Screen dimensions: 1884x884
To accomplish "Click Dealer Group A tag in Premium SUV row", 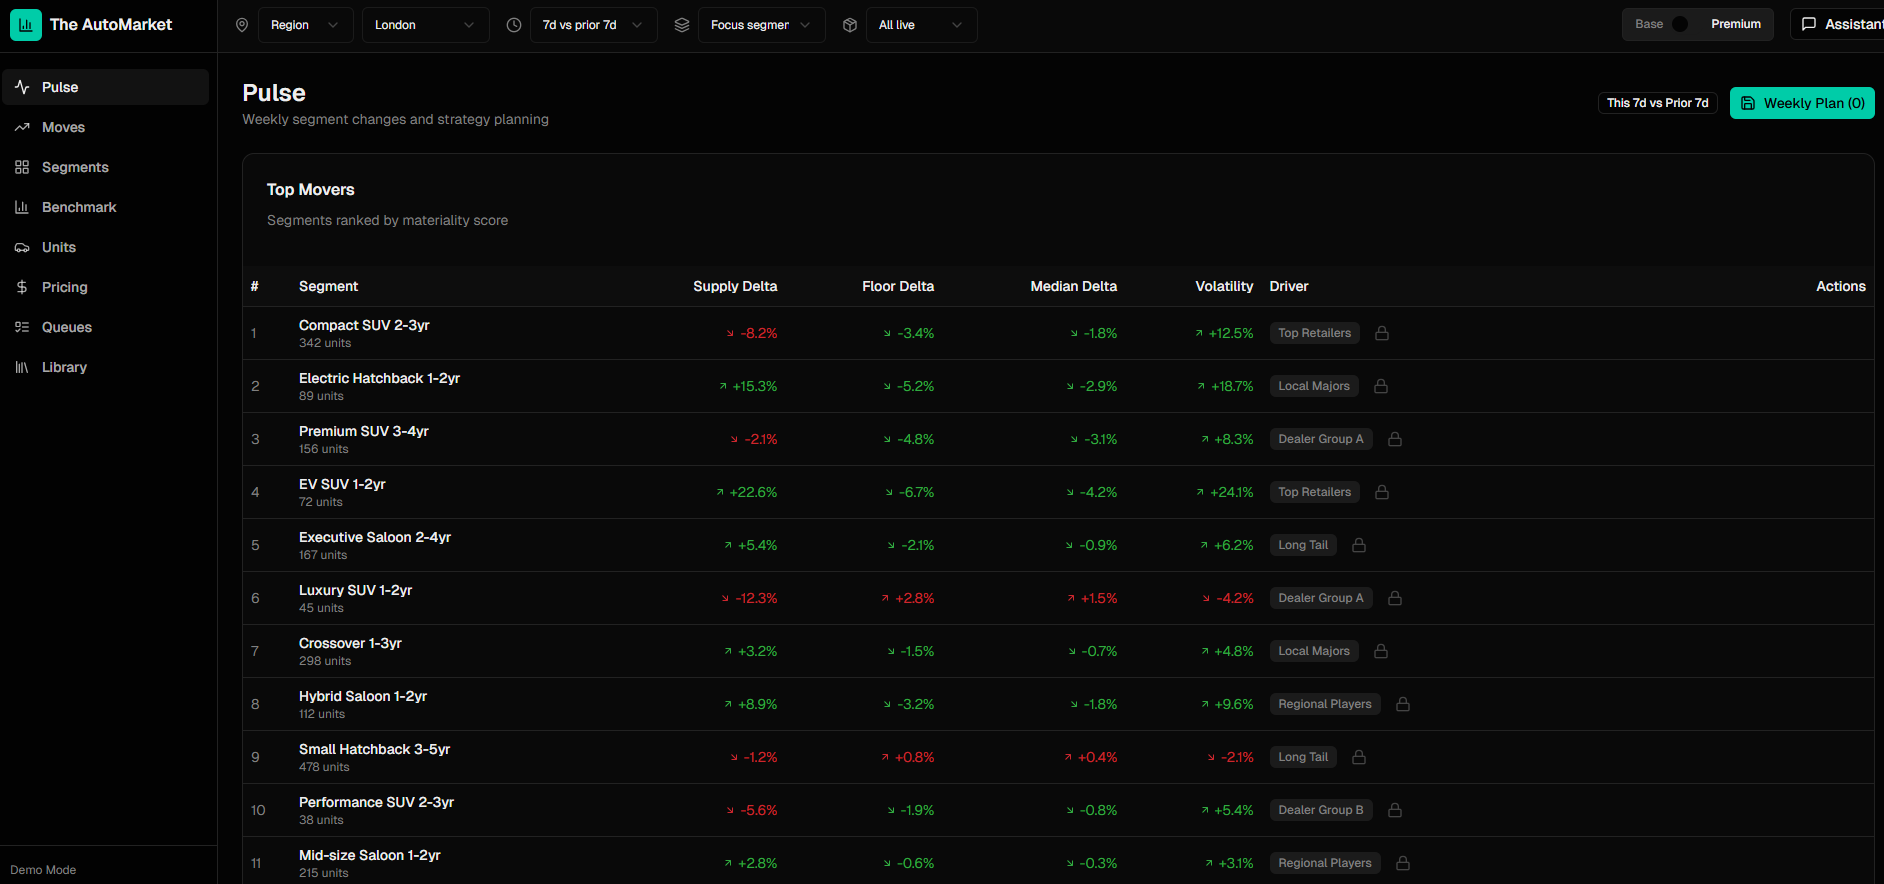I will [1321, 439].
